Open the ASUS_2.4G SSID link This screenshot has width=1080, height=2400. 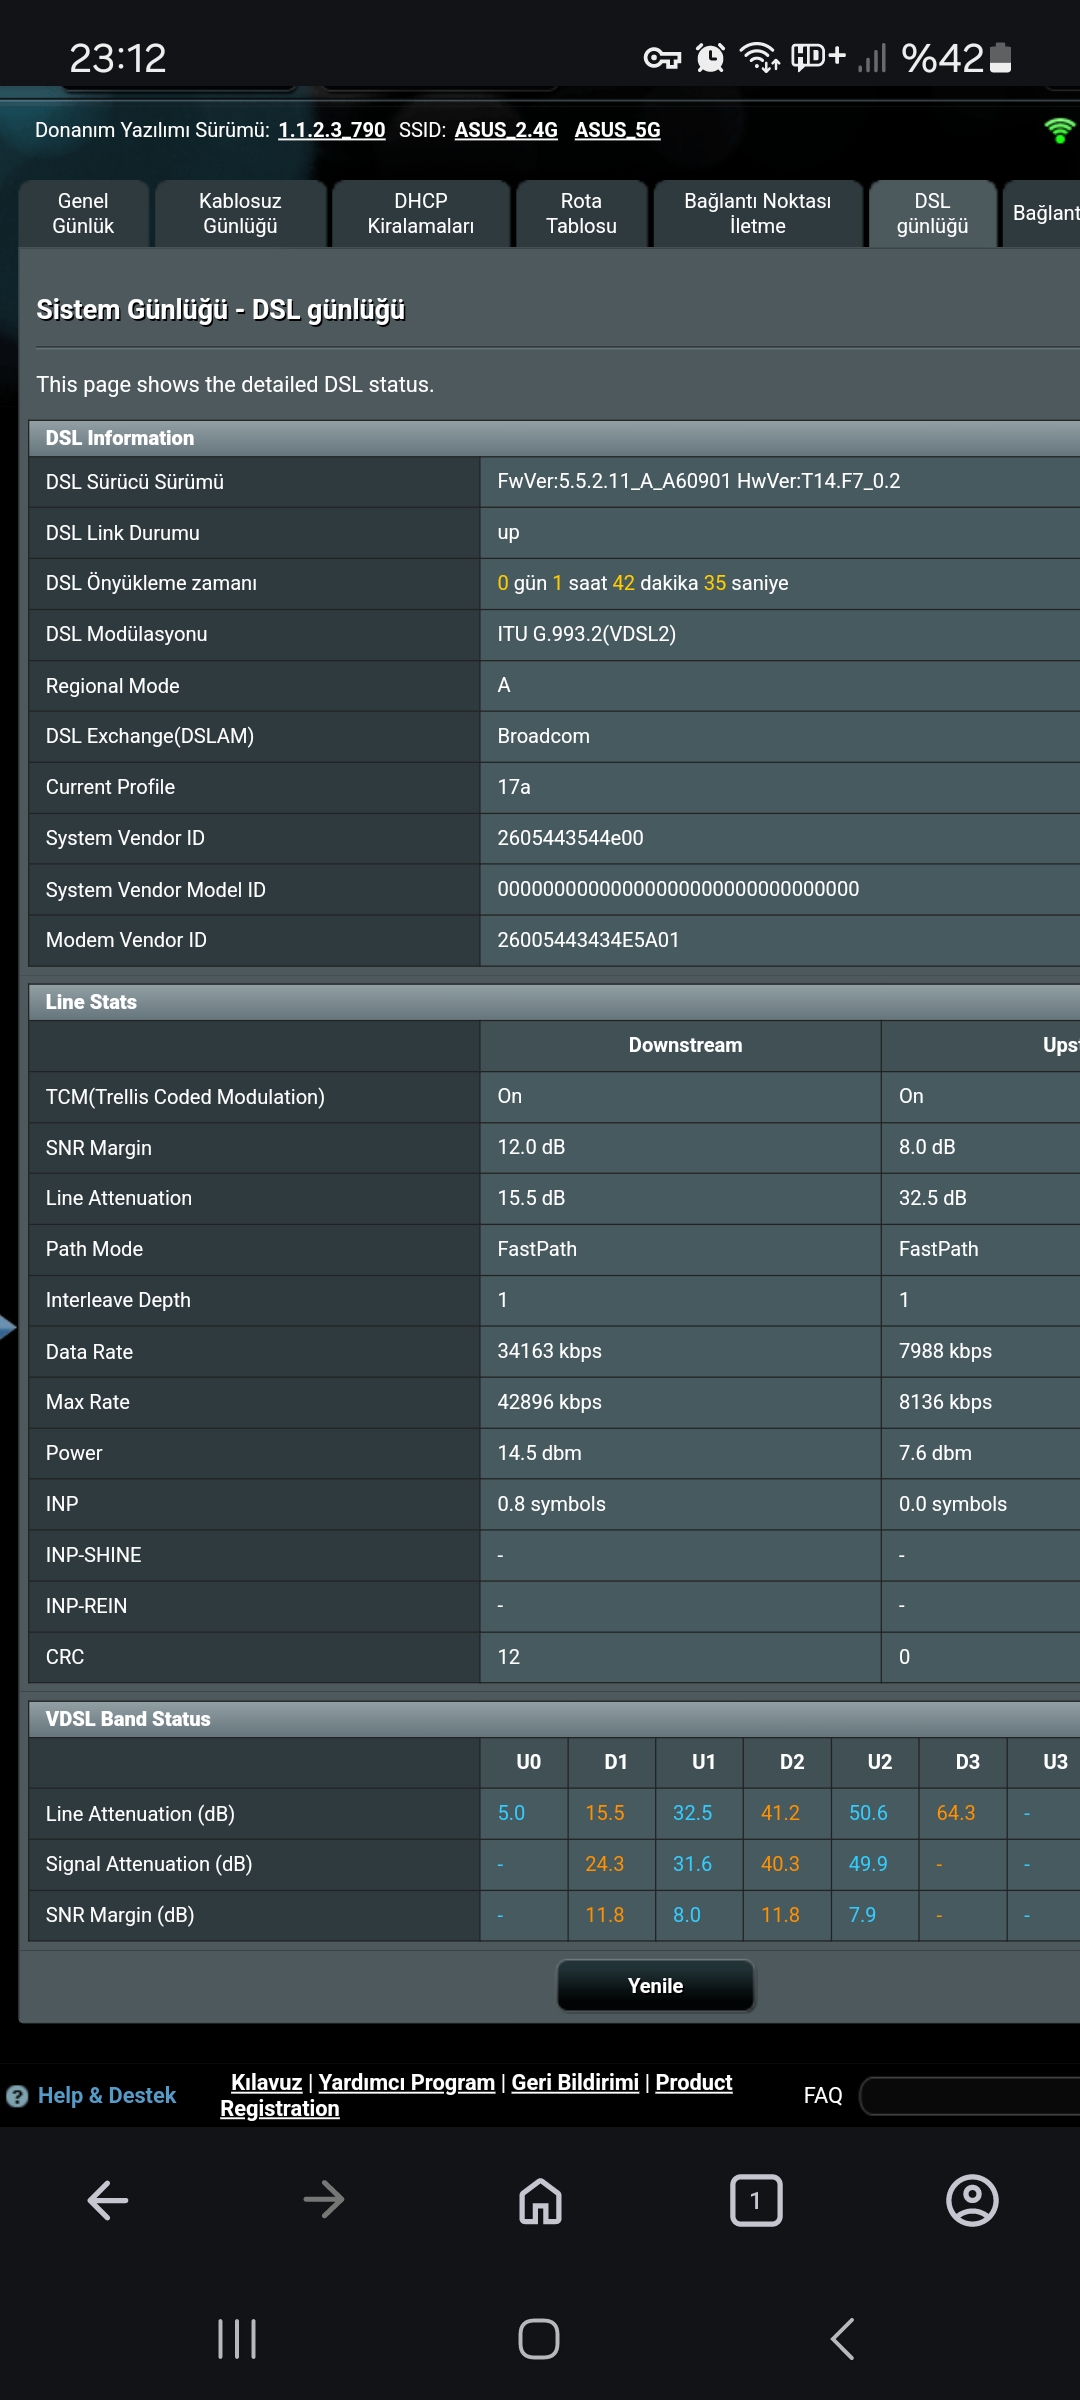pos(506,130)
